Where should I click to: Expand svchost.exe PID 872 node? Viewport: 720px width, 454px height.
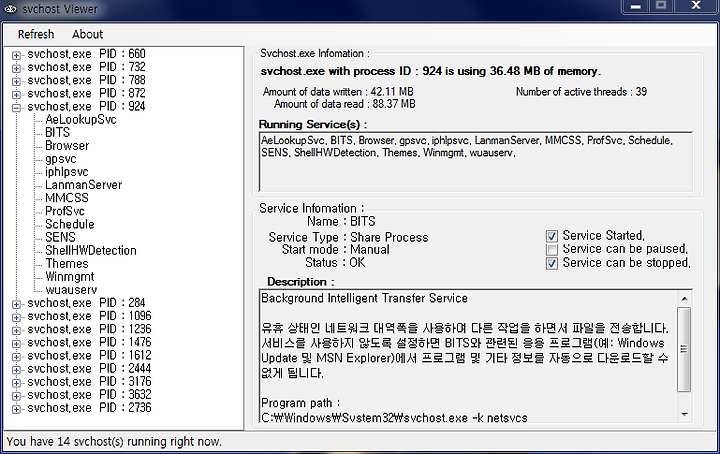coord(17,95)
